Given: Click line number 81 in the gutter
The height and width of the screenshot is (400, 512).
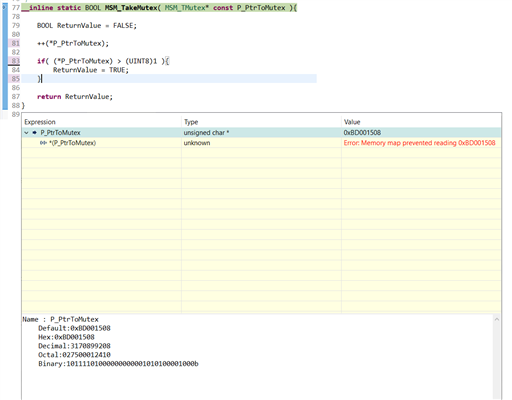Looking at the screenshot, I should (x=16, y=43).
